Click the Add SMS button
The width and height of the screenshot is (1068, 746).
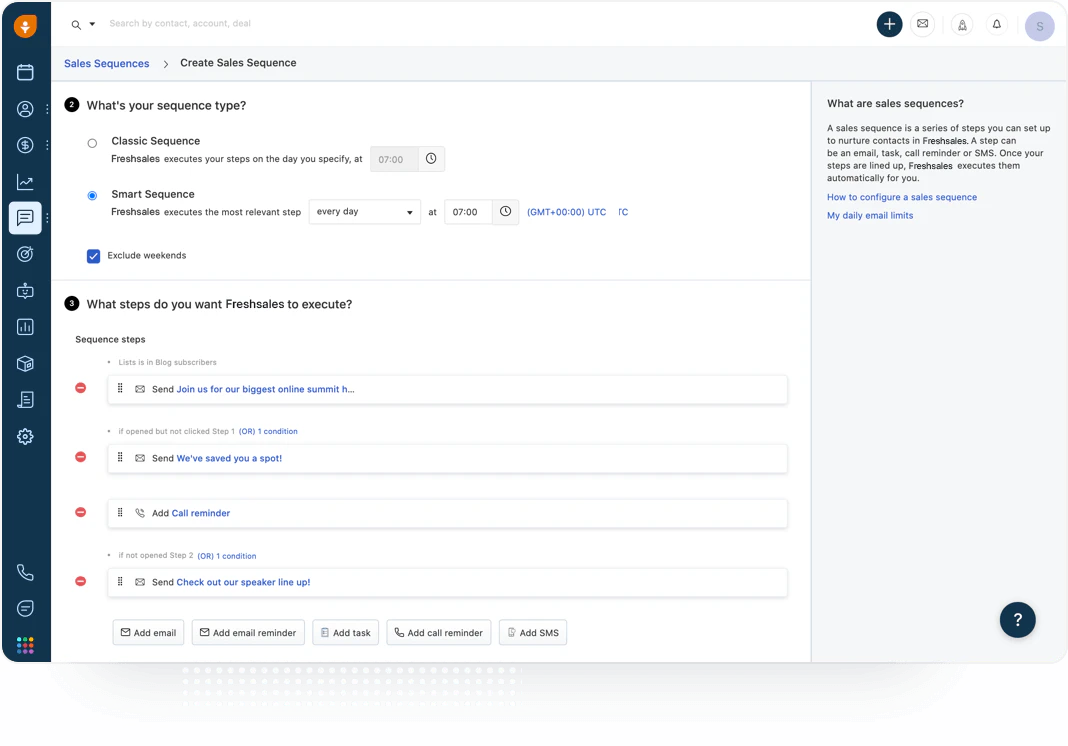pyautogui.click(x=532, y=632)
